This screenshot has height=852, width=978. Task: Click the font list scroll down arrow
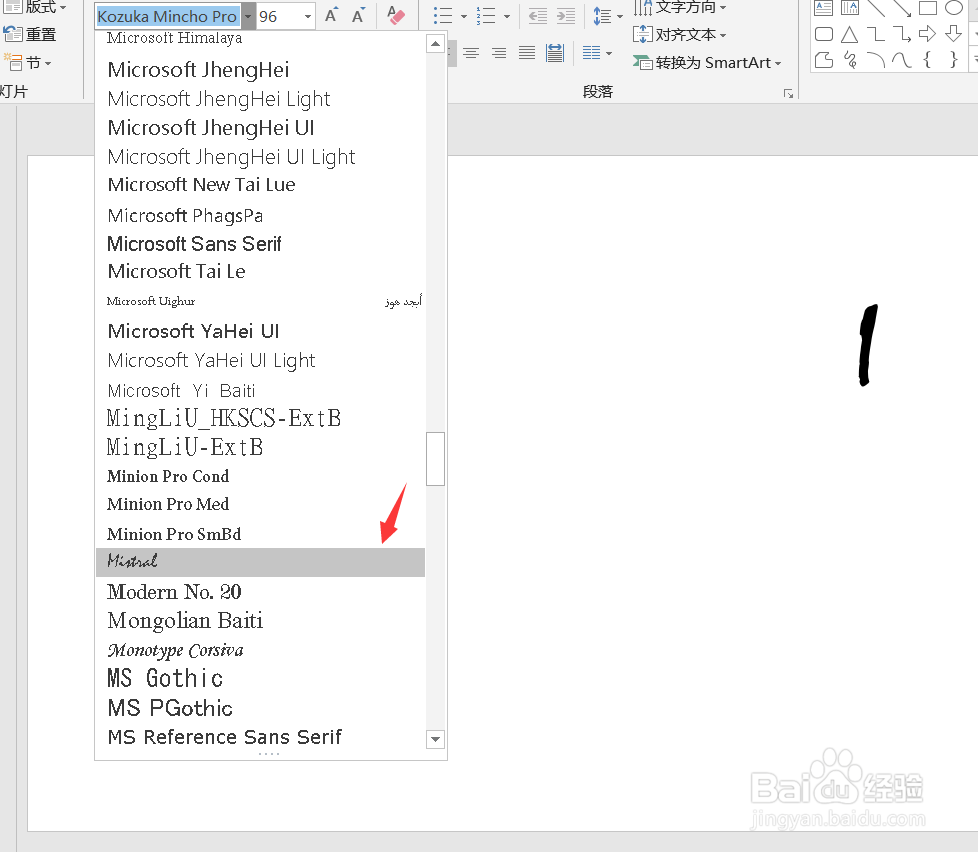click(435, 740)
